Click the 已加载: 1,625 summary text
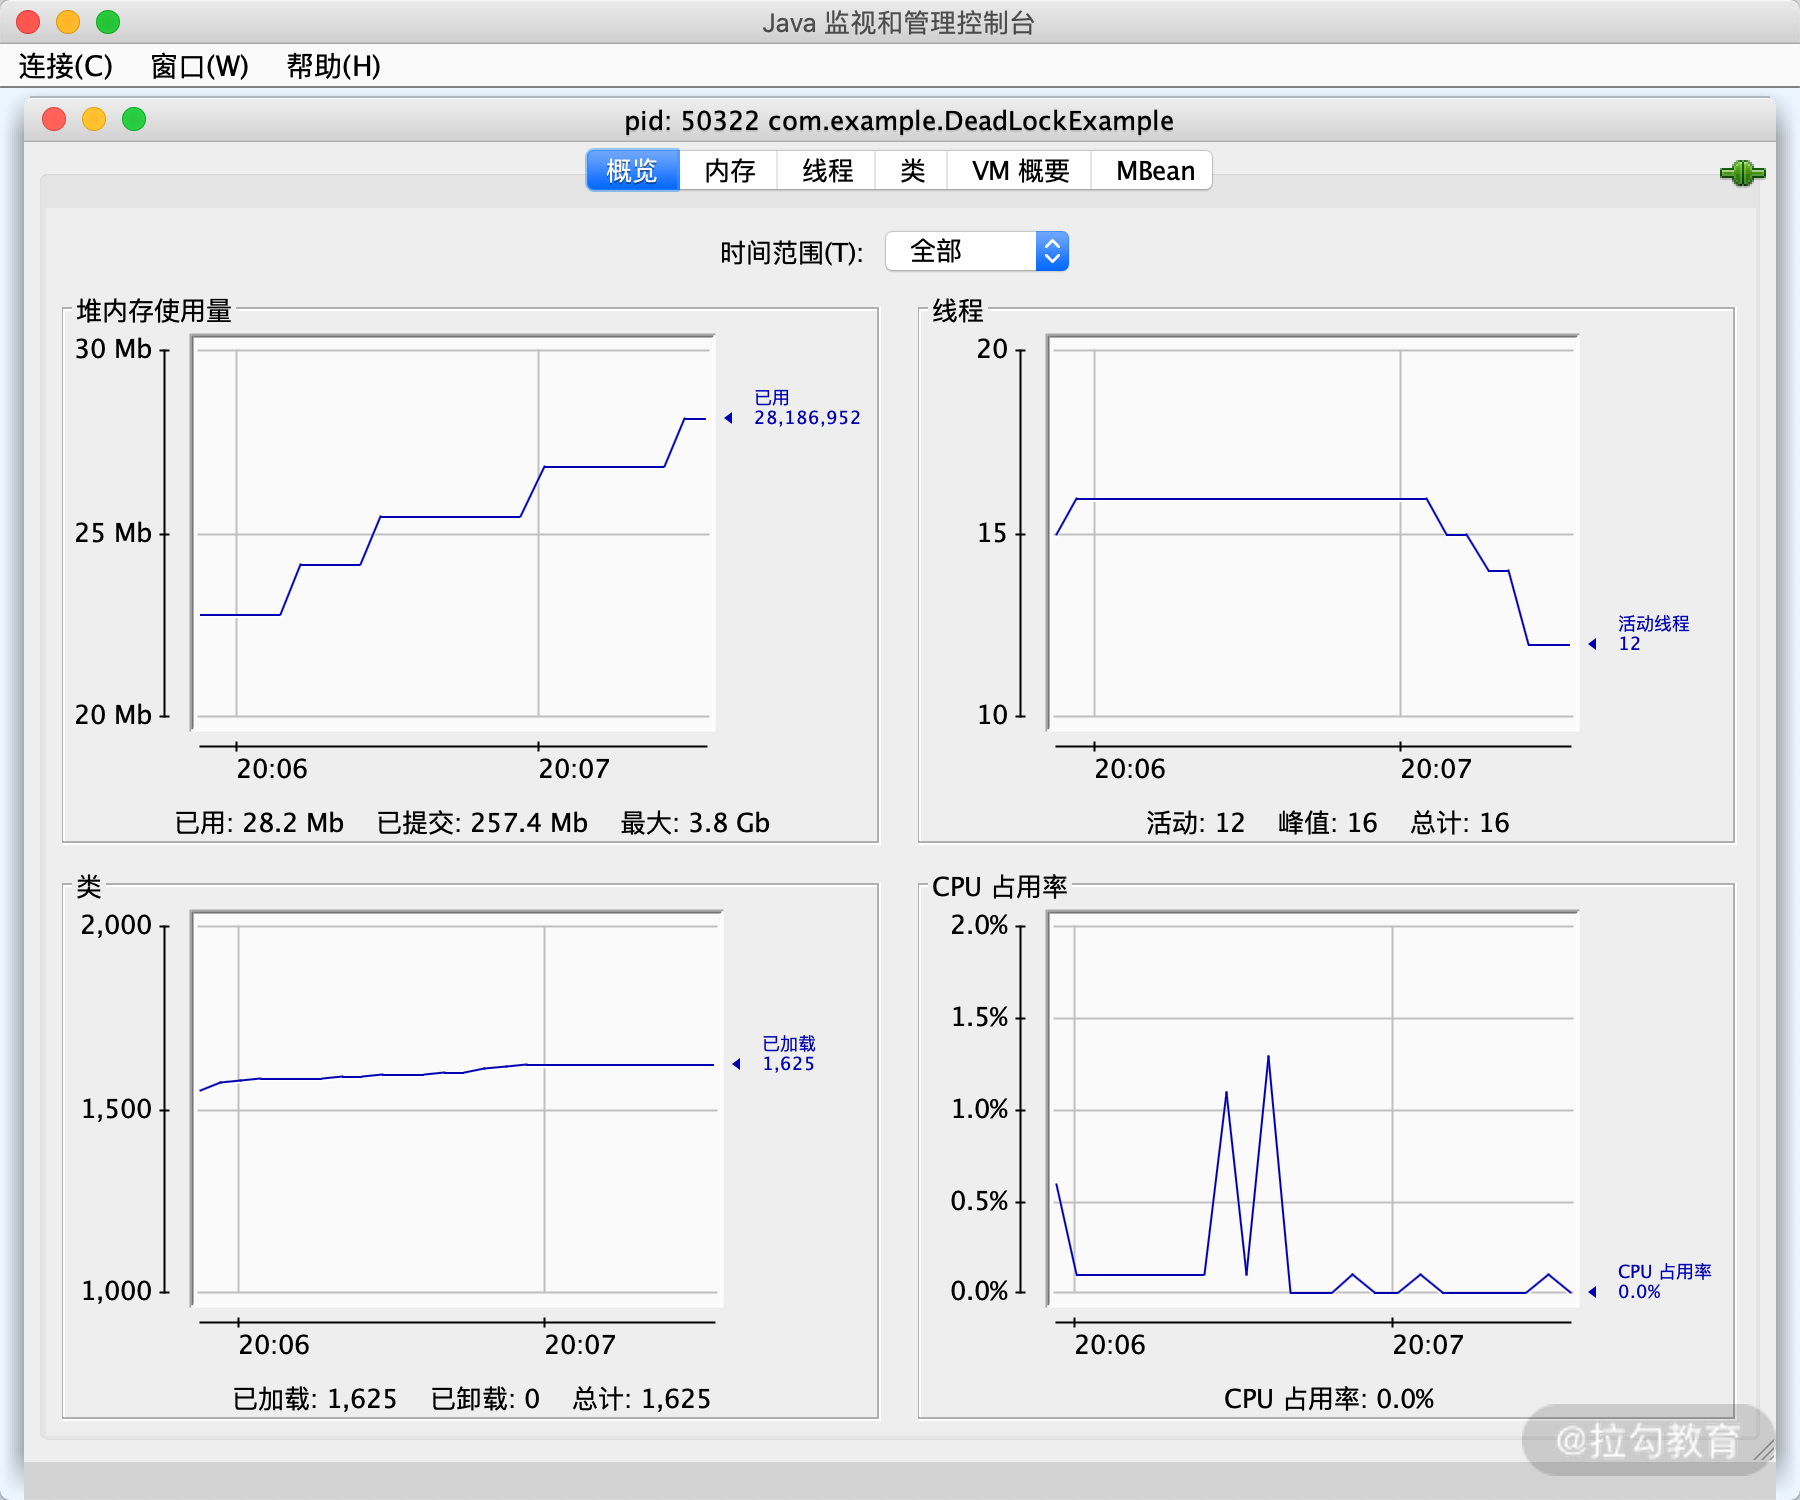1800x1500 pixels. click(315, 1399)
